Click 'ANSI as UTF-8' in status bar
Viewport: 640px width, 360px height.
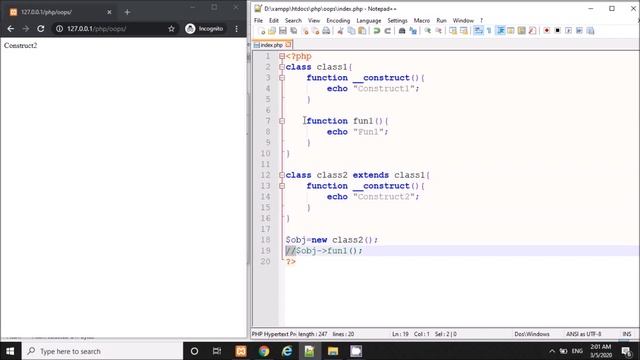point(583,334)
